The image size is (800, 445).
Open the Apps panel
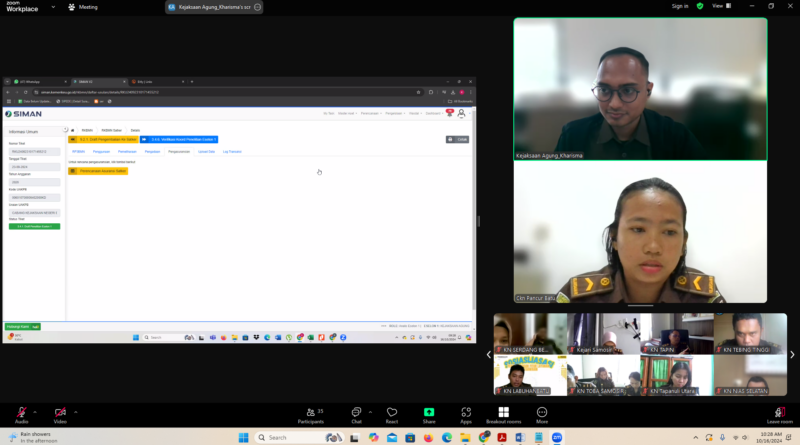coord(466,414)
